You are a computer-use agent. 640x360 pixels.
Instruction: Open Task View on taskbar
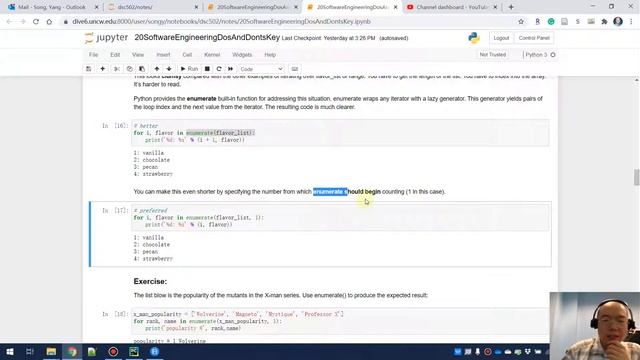[x=30, y=351]
